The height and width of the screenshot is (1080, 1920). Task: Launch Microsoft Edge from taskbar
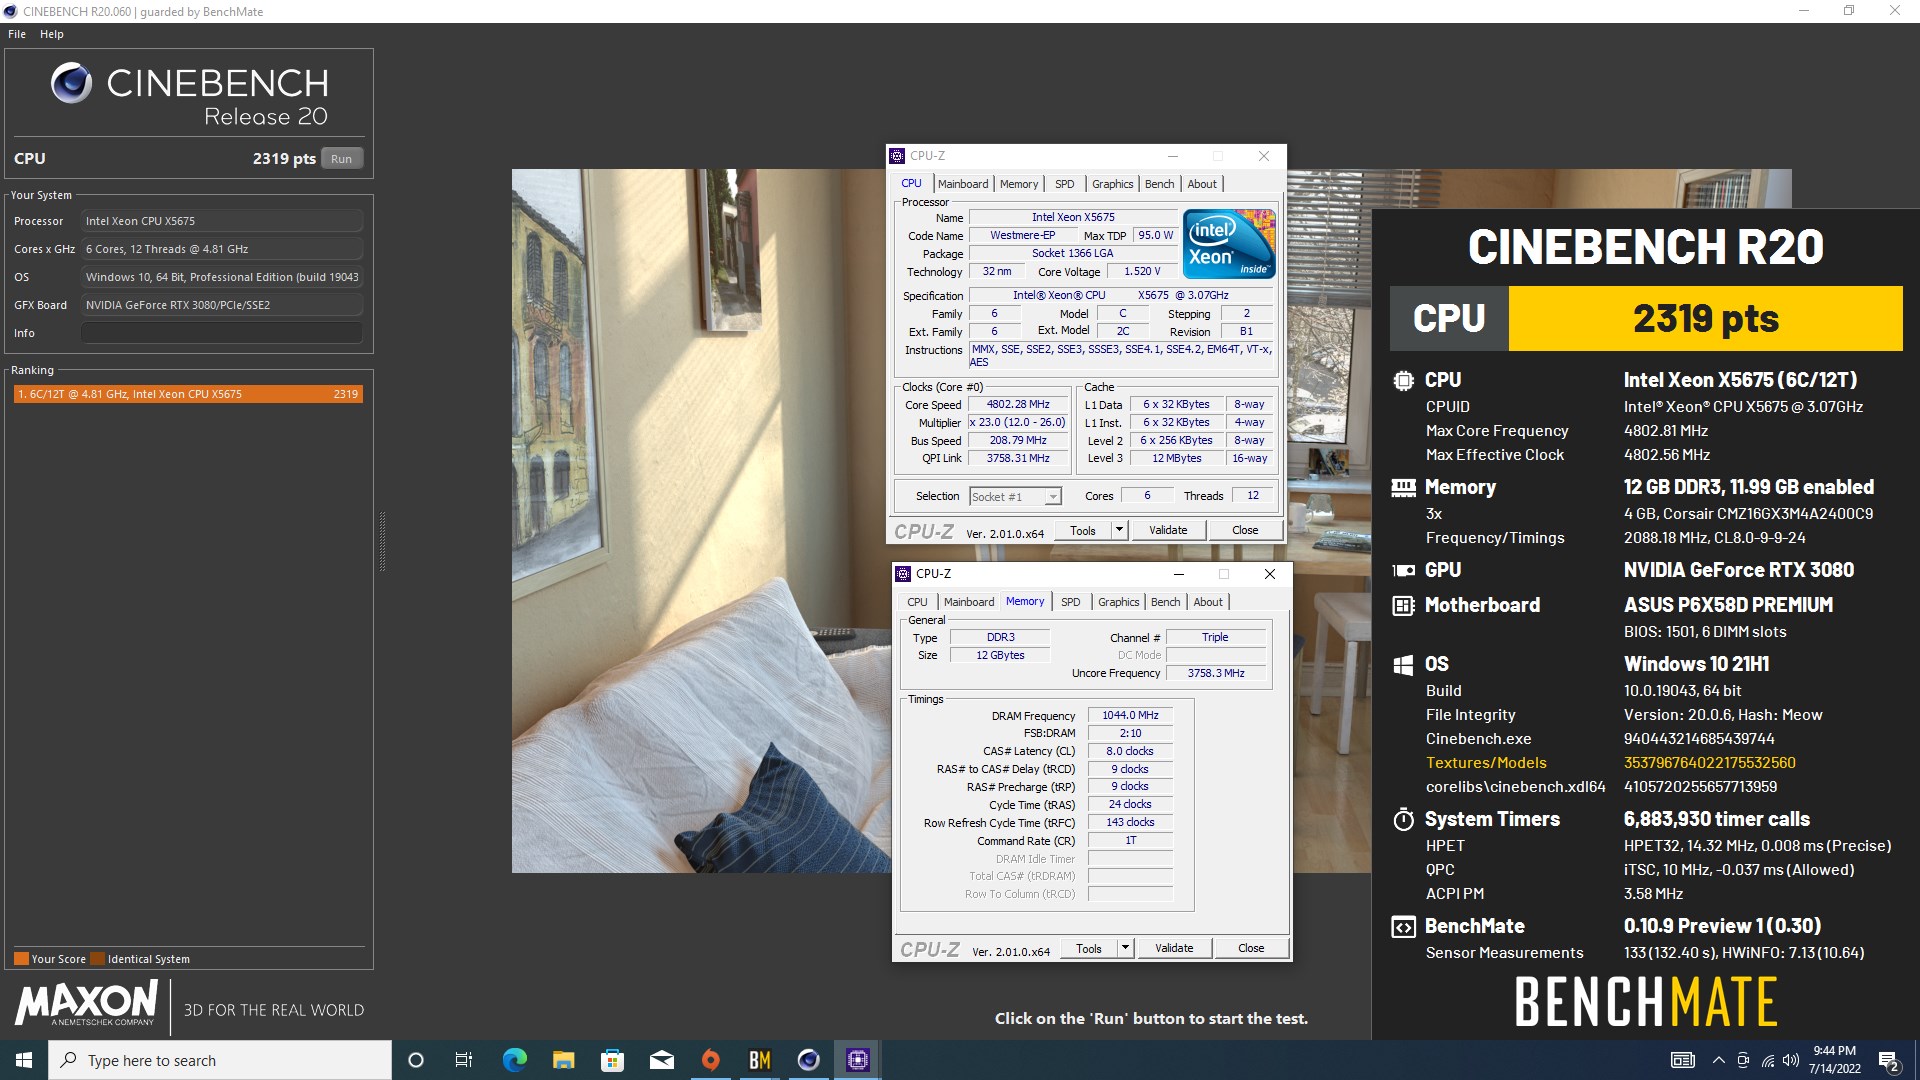(x=514, y=1060)
